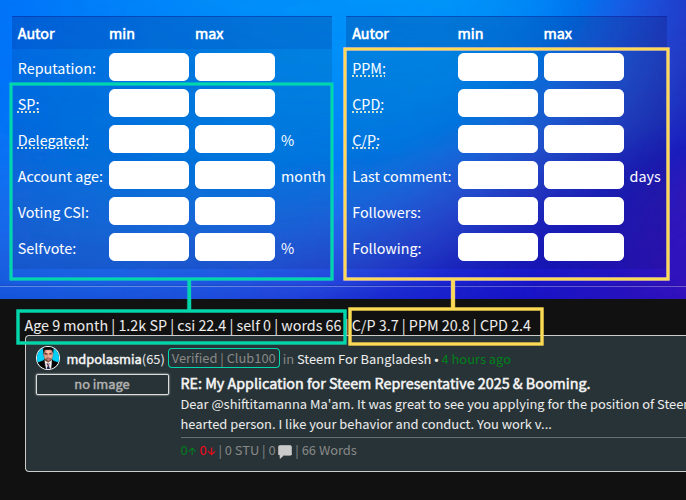686x500 pixels.
Task: Click the csi 22.4 stat
Action: tap(202, 326)
